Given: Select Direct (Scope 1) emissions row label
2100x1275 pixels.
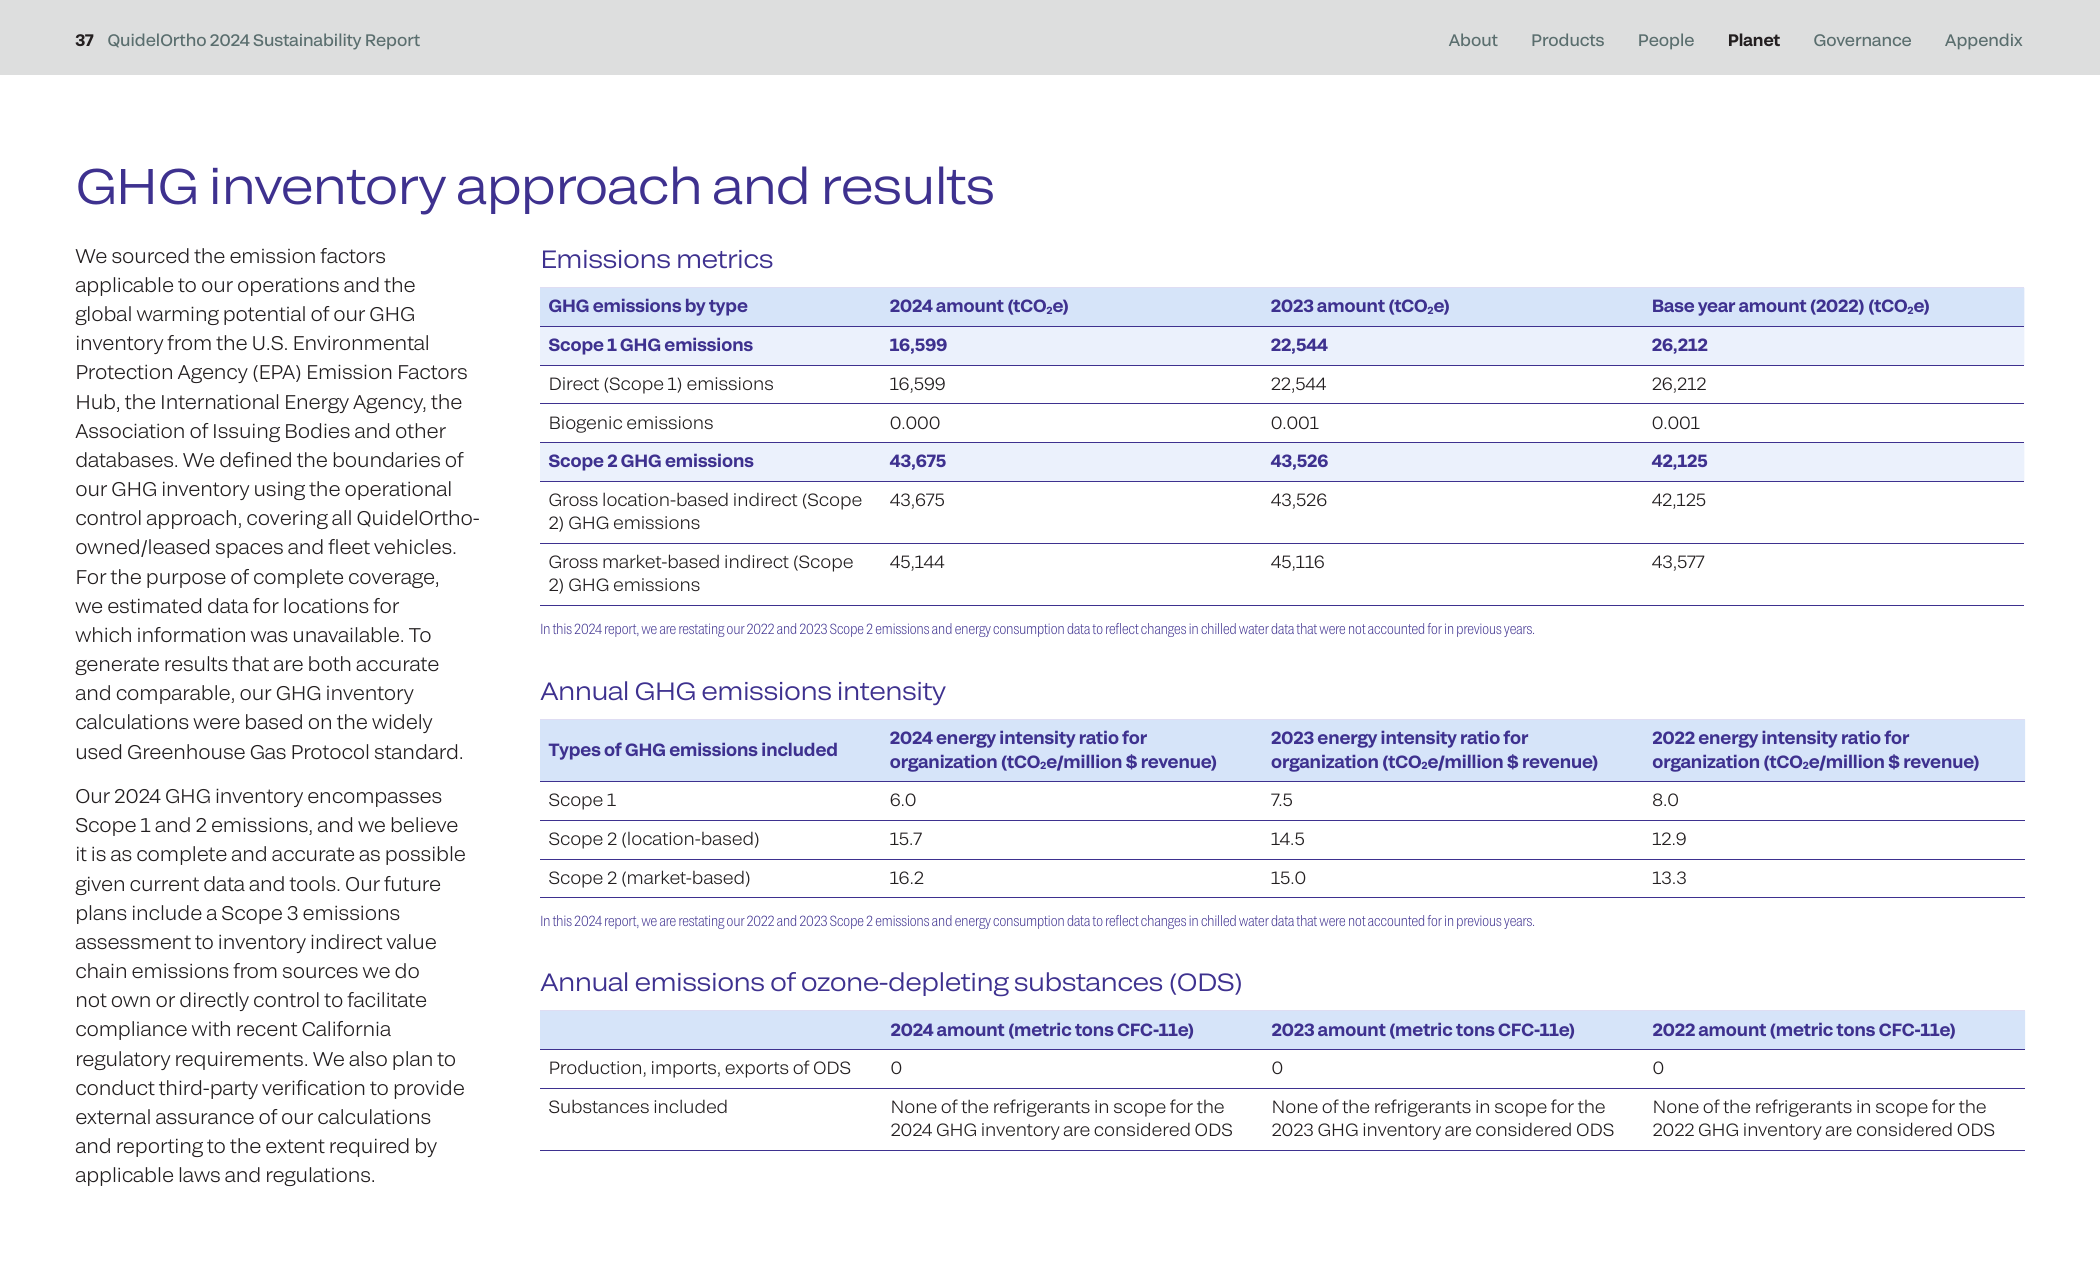Looking at the screenshot, I should (660, 384).
